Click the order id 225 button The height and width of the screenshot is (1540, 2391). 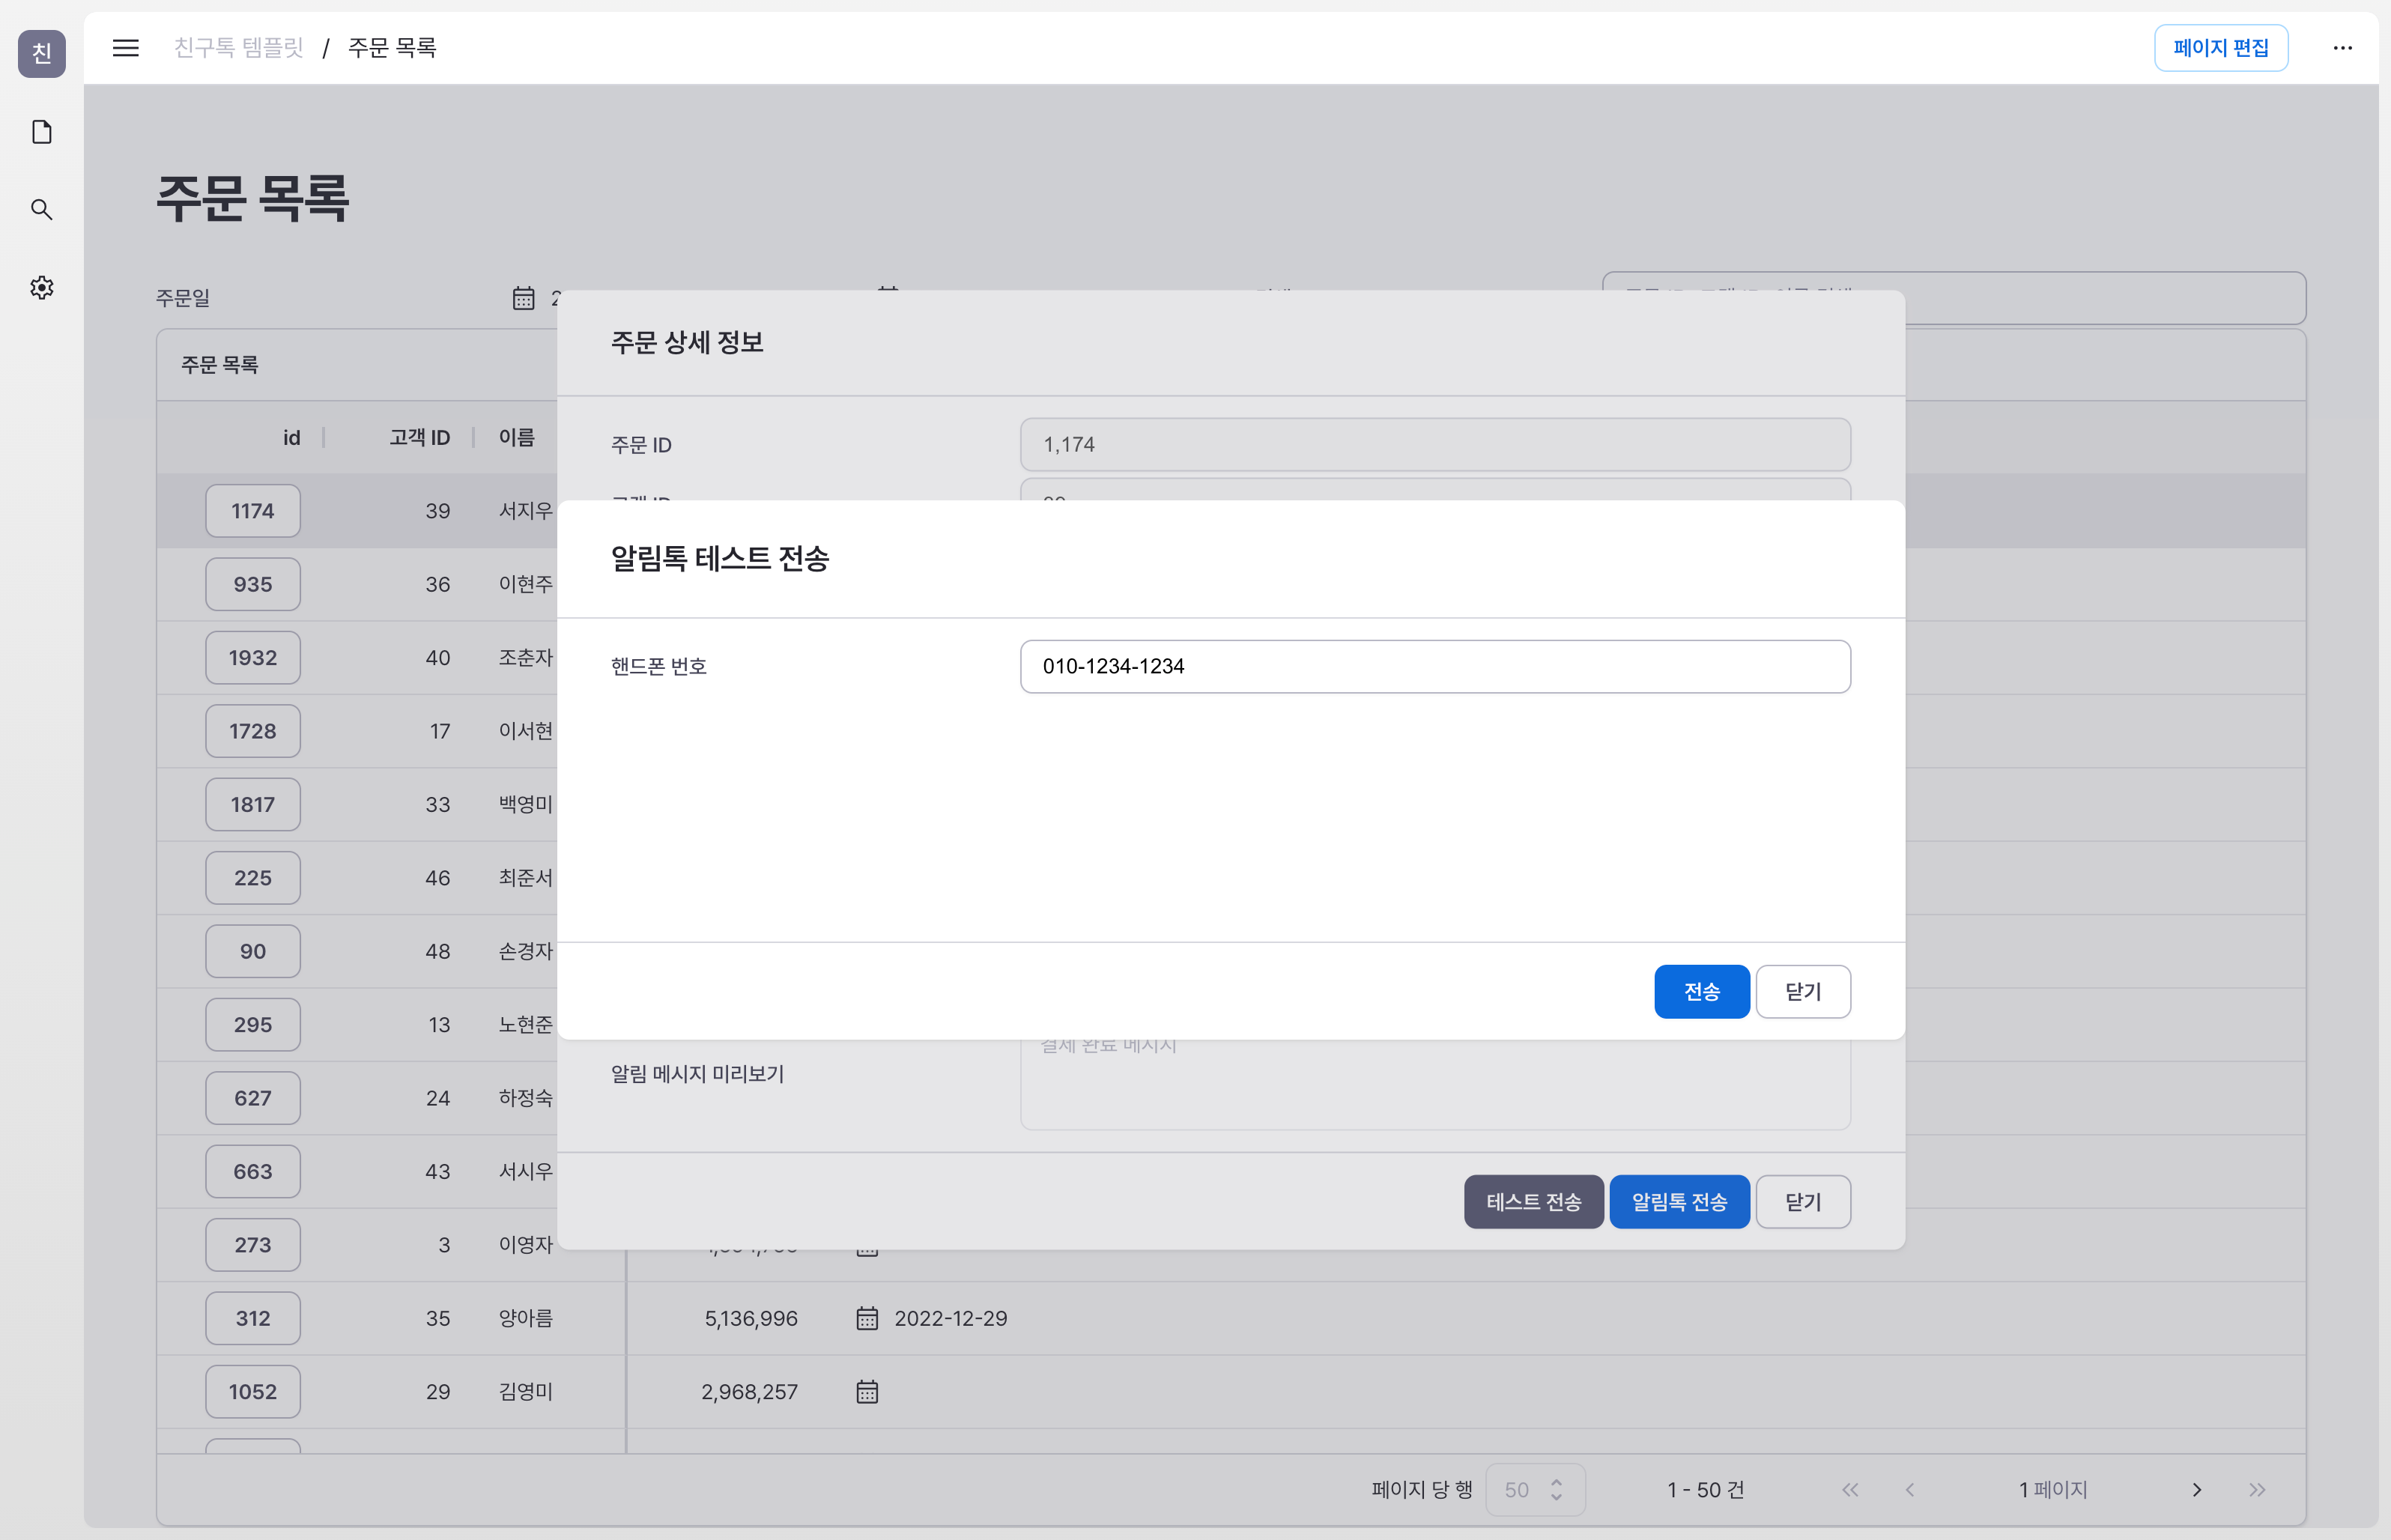point(253,878)
